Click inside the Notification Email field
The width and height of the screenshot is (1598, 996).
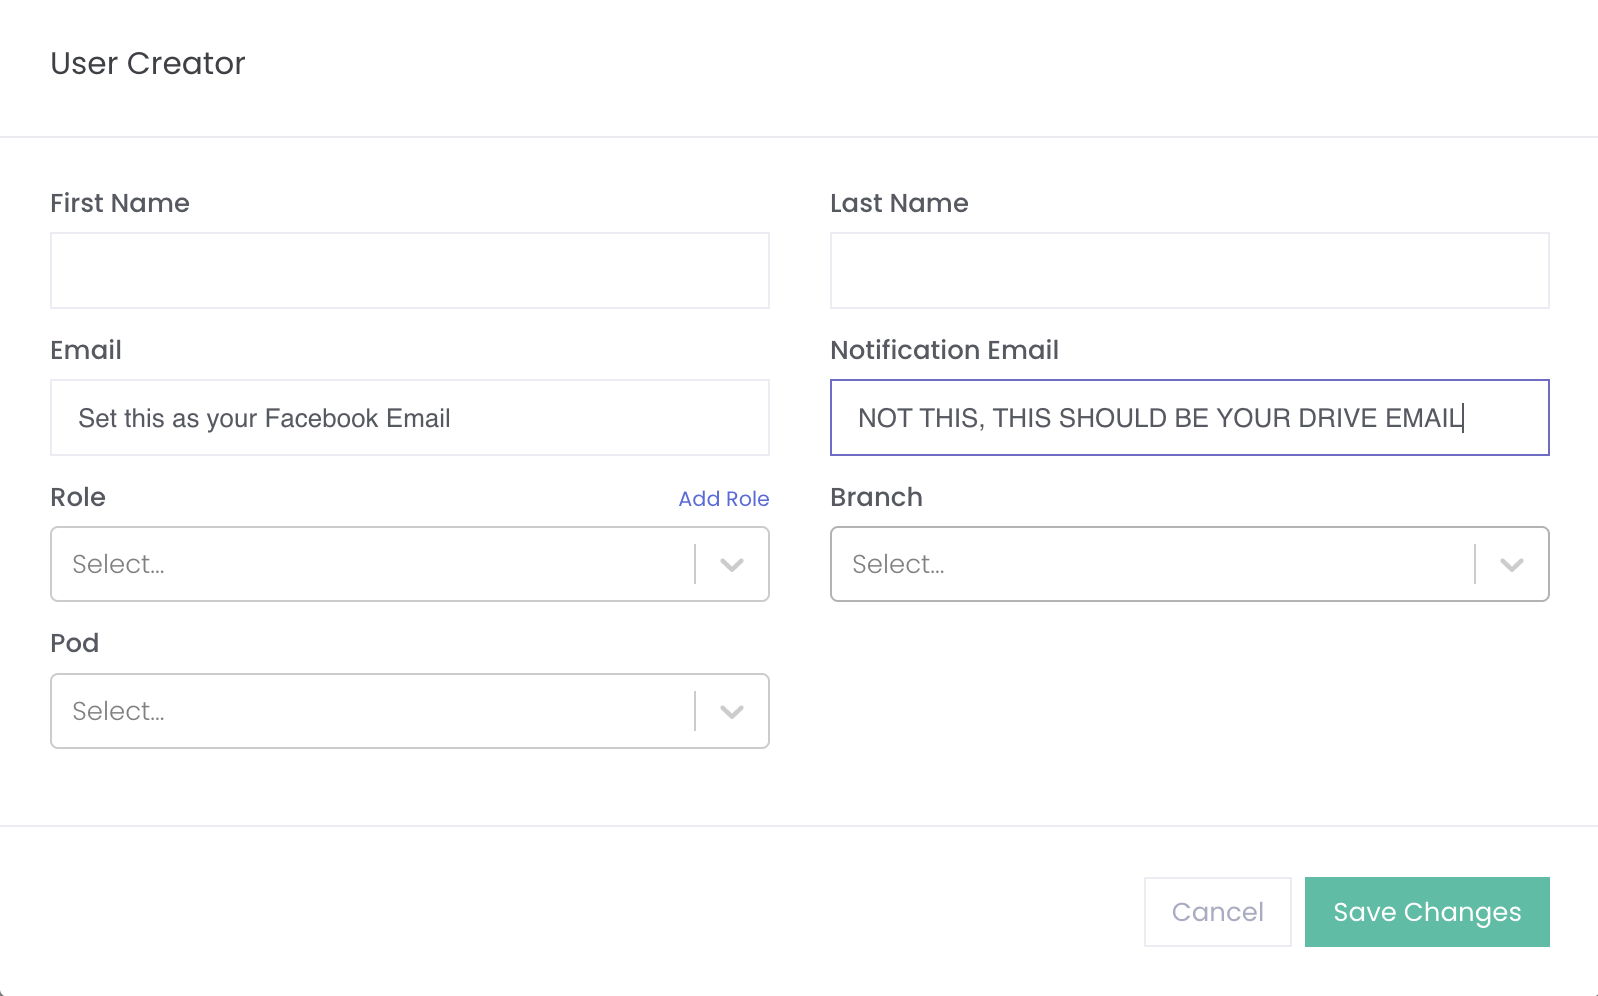pyautogui.click(x=1189, y=418)
